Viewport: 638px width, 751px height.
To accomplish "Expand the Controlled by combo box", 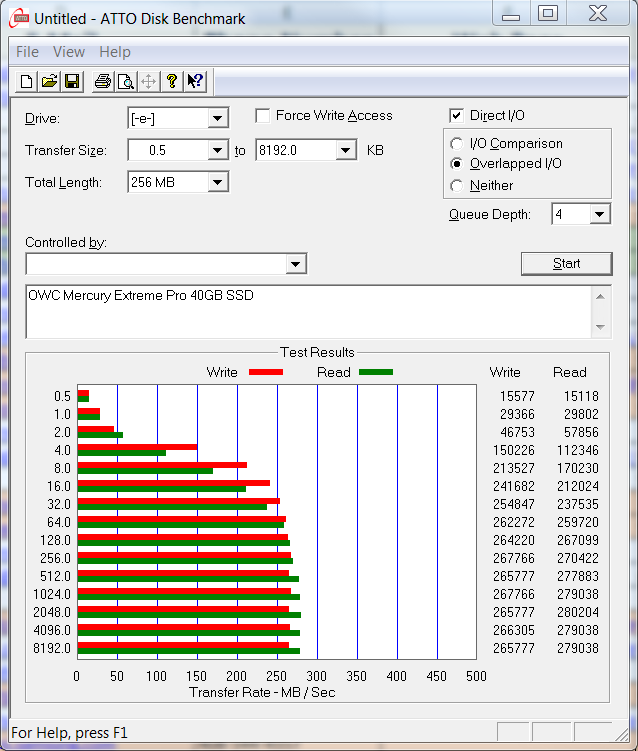I will coord(295,264).
